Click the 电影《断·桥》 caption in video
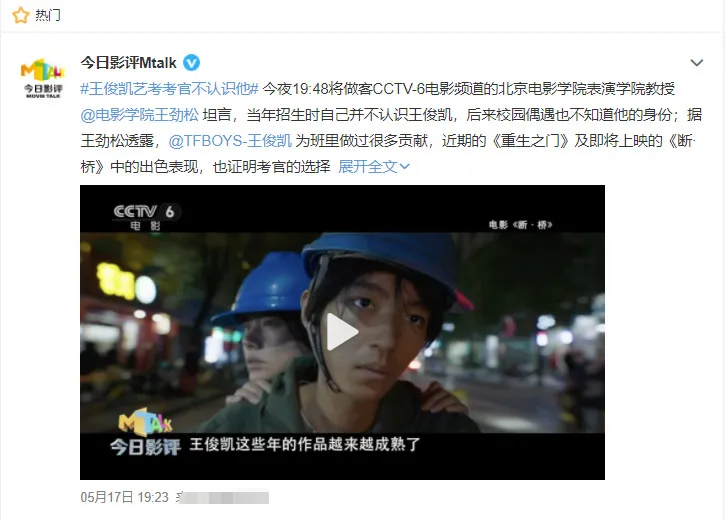 click(521, 225)
